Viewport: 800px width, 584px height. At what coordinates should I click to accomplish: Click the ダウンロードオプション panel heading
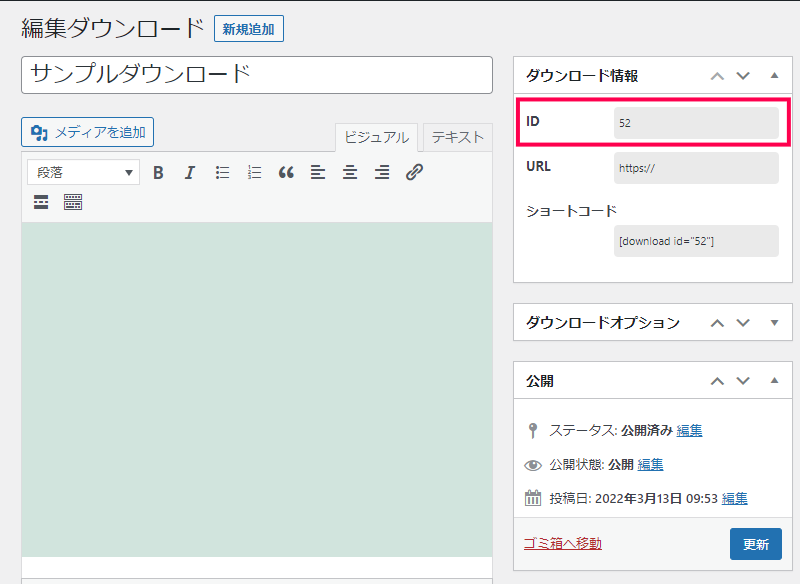pyautogui.click(x=603, y=322)
